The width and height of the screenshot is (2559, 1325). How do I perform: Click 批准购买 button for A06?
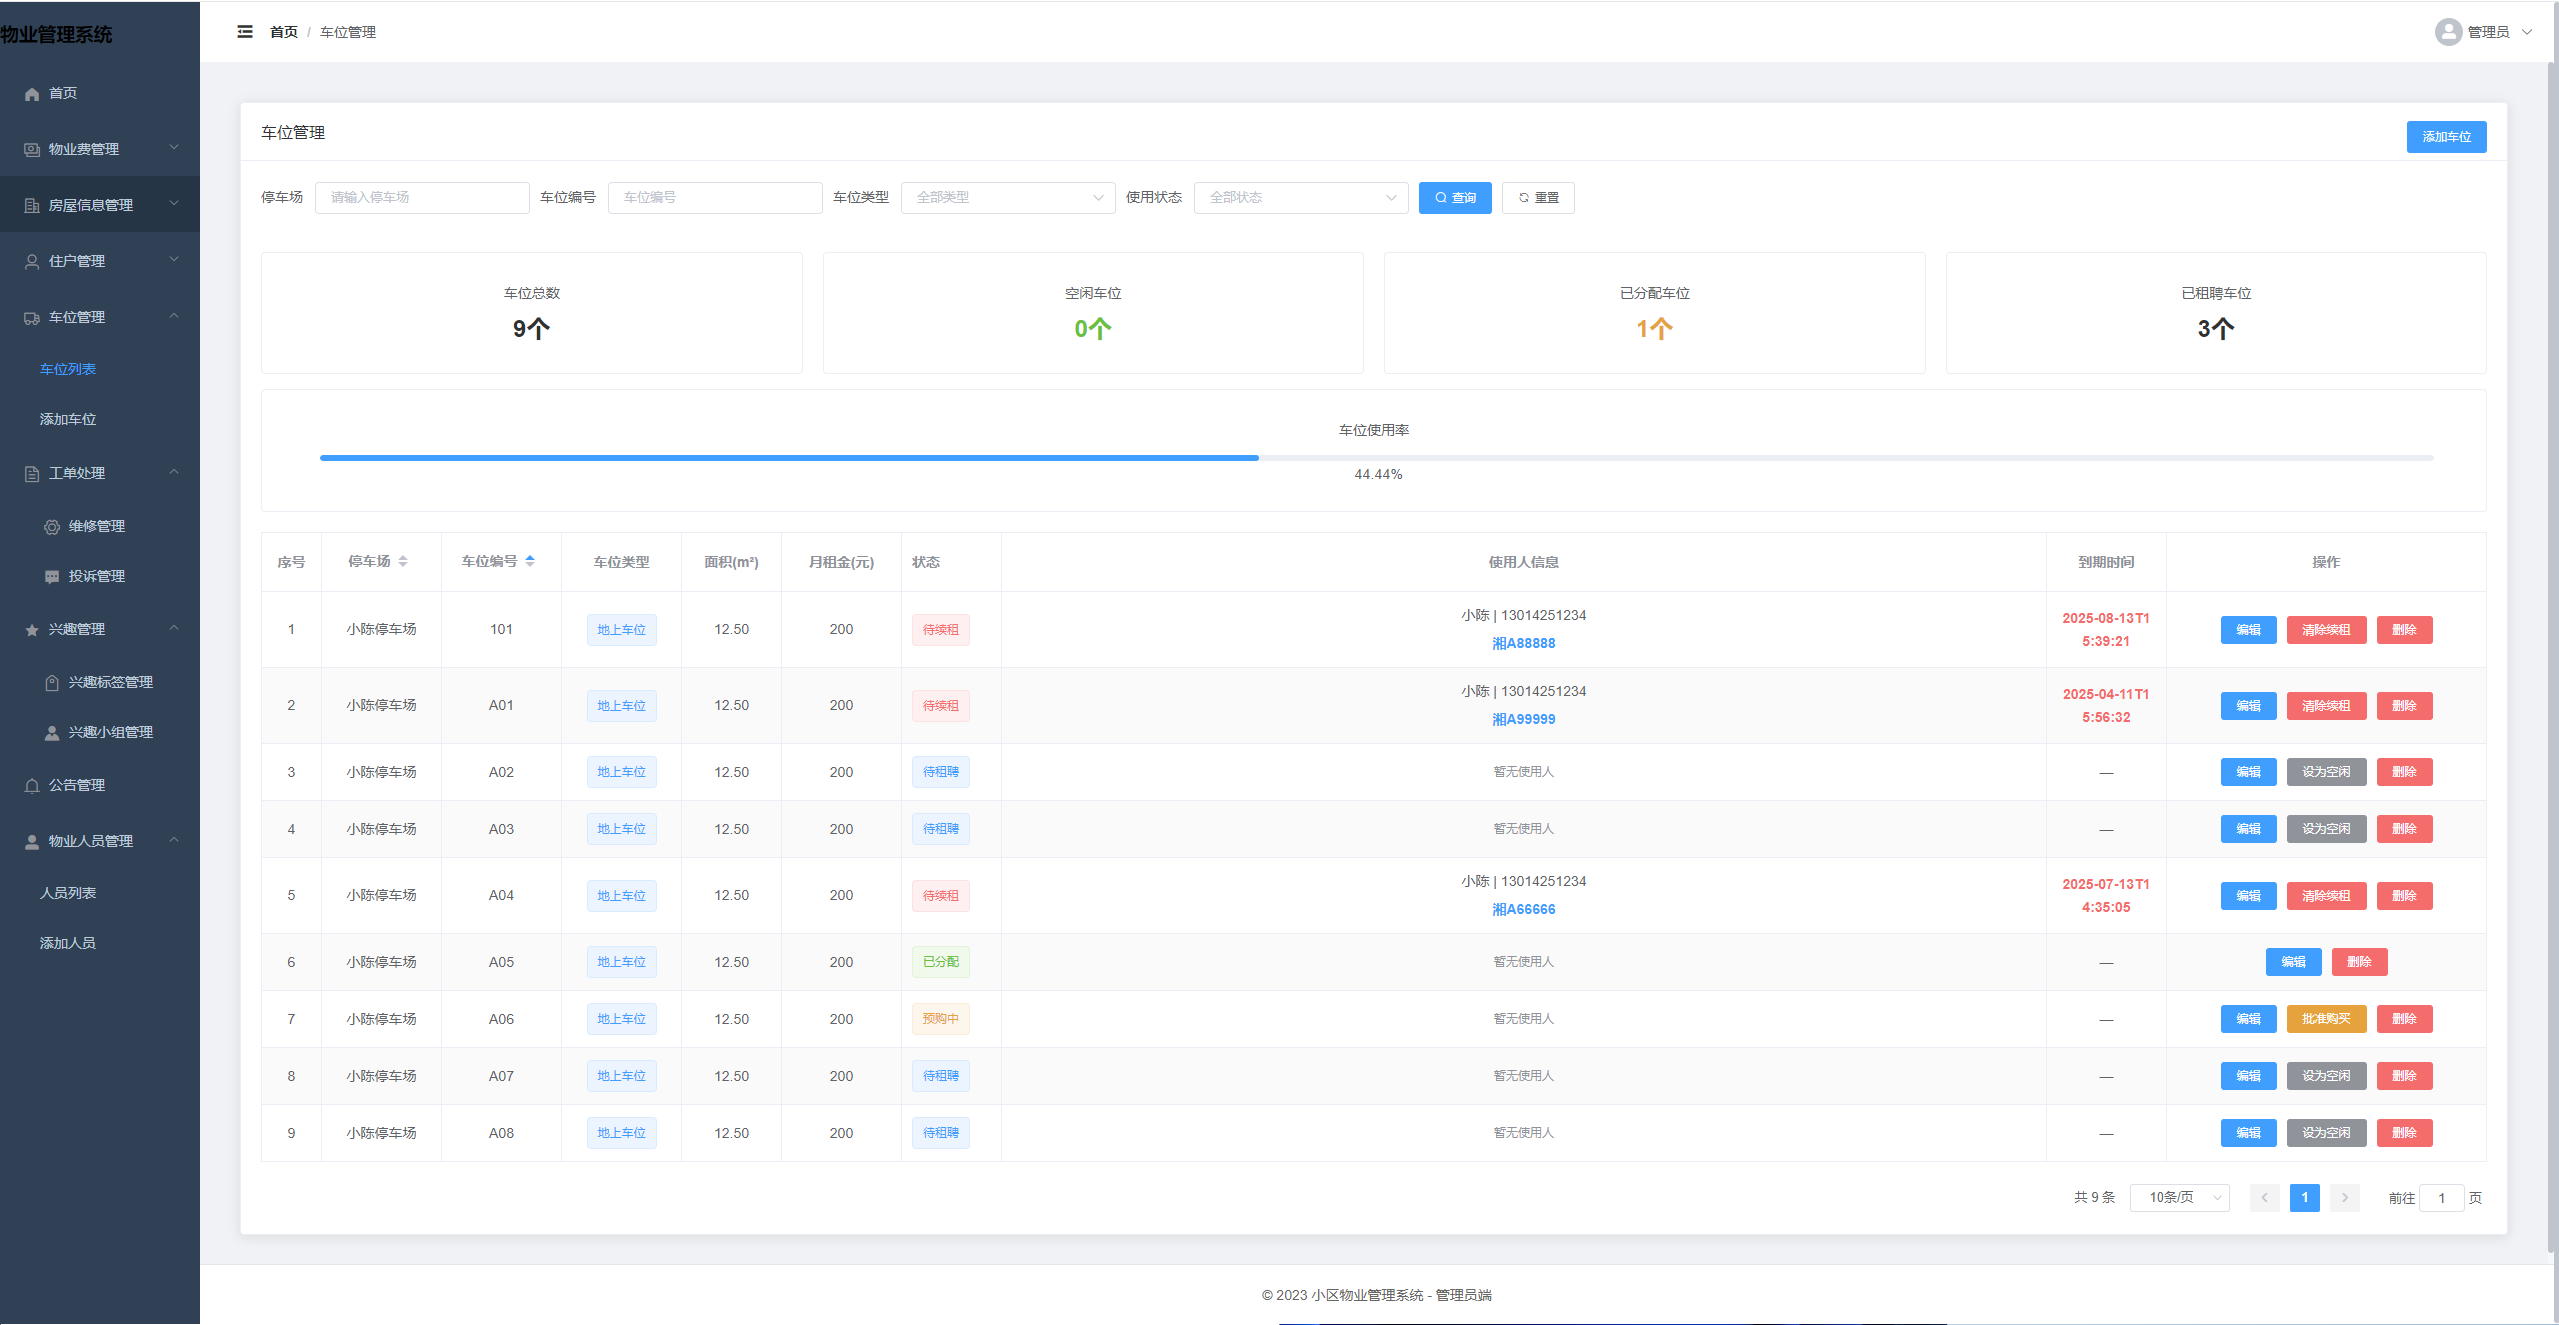(2325, 1020)
